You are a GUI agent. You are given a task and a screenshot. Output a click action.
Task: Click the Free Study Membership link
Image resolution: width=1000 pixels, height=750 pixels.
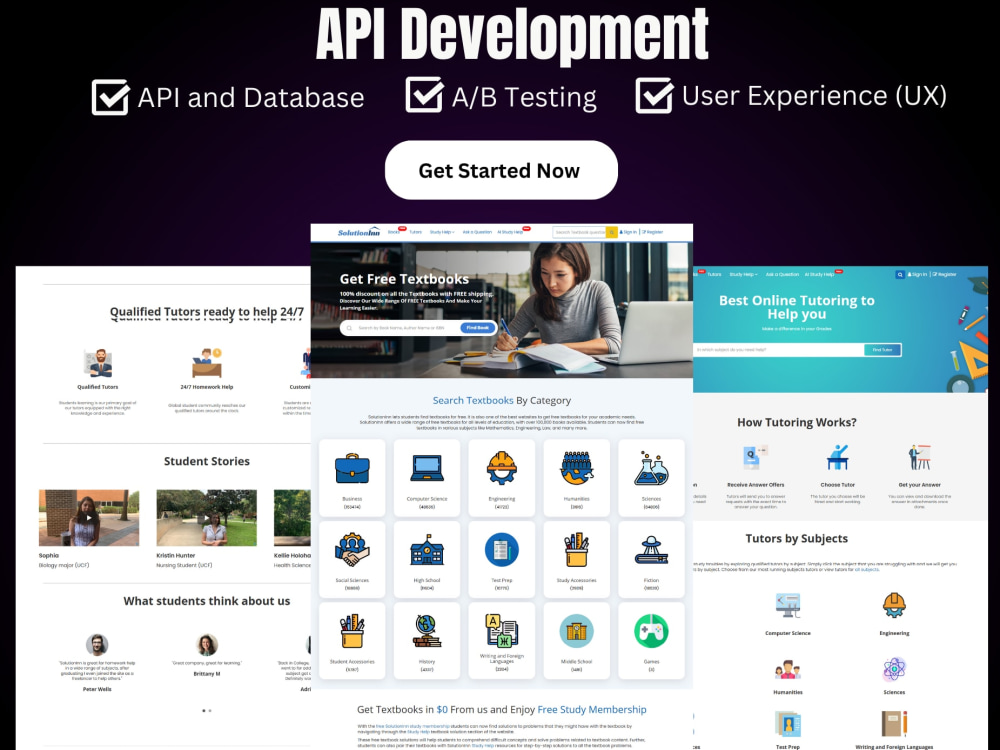(x=592, y=709)
